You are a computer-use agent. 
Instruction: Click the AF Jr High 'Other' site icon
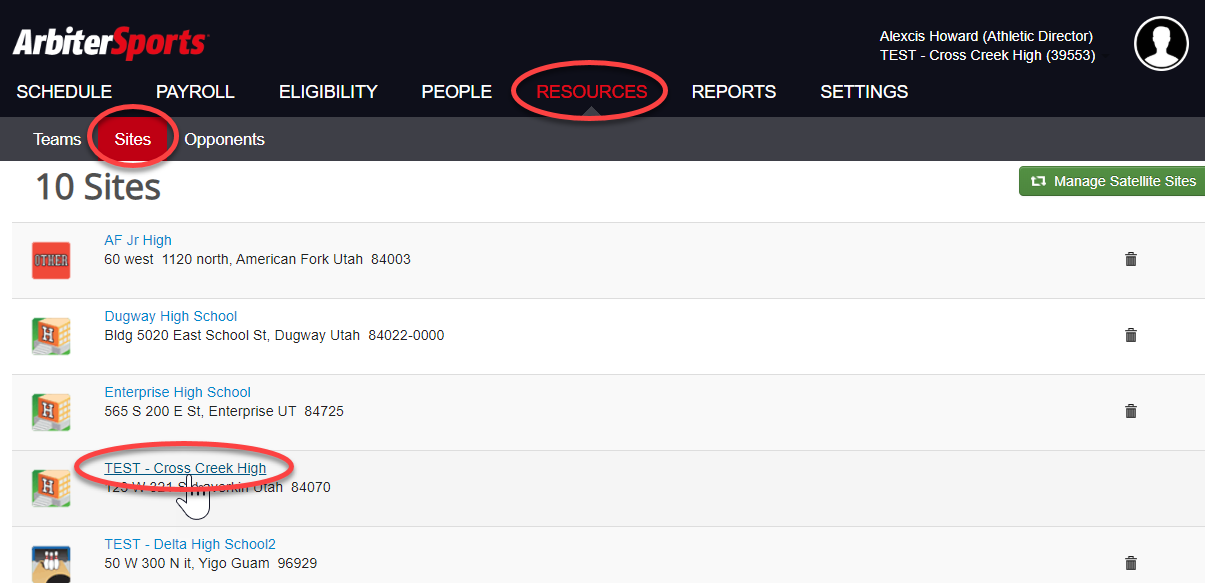click(x=51, y=260)
